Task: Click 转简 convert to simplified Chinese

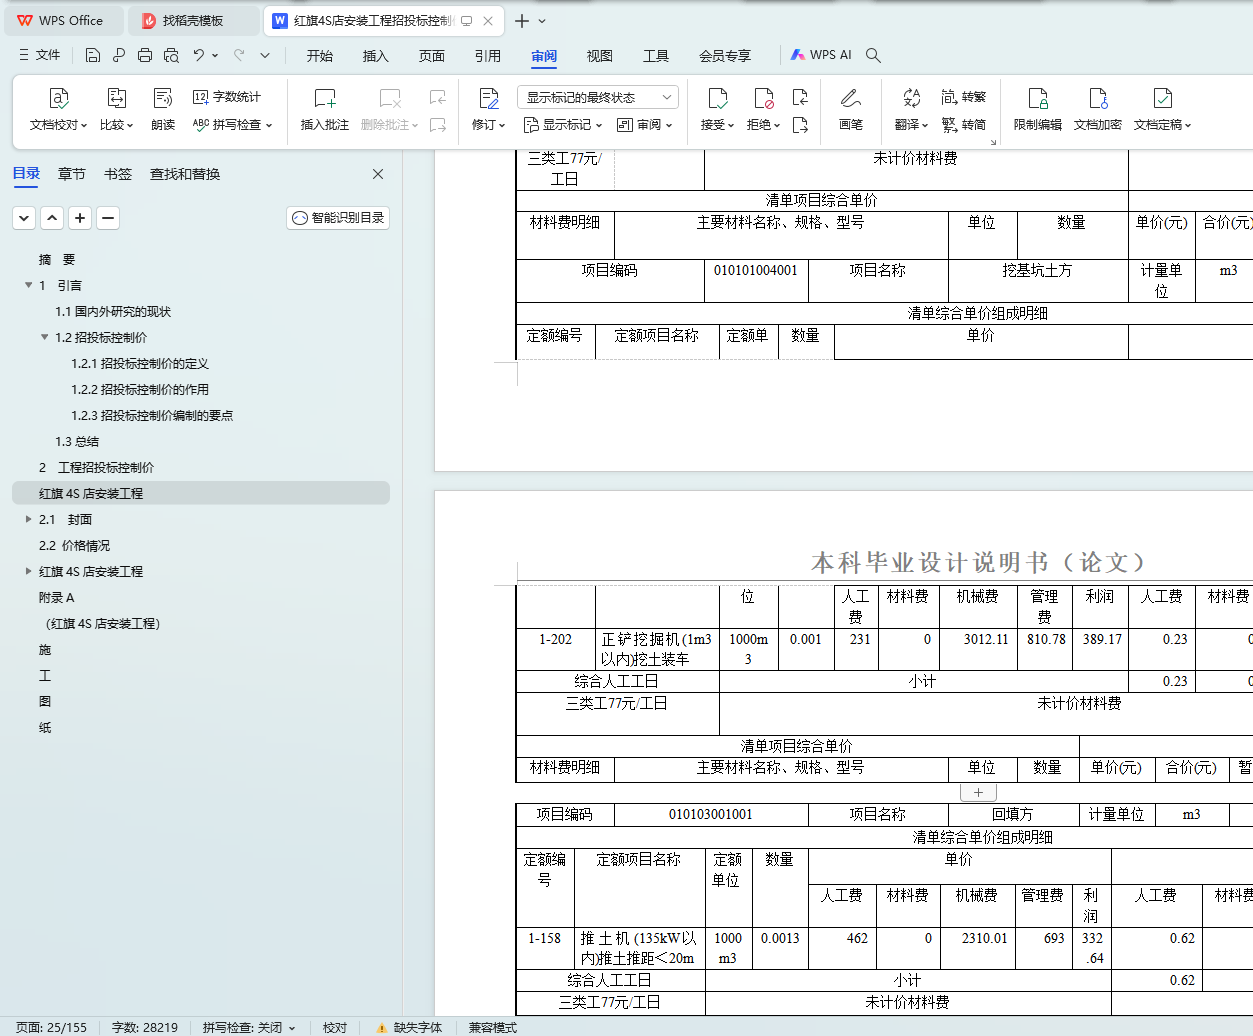Action: (x=964, y=125)
